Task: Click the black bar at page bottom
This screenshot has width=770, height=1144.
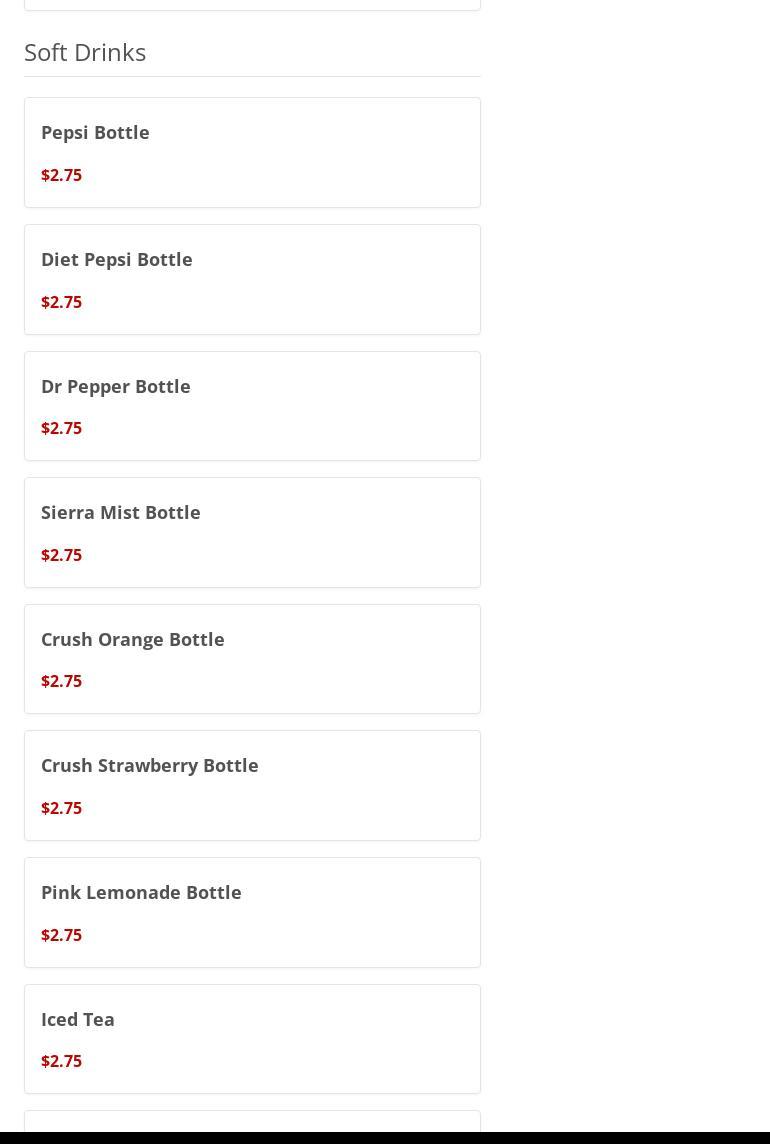Action: [385, 1138]
